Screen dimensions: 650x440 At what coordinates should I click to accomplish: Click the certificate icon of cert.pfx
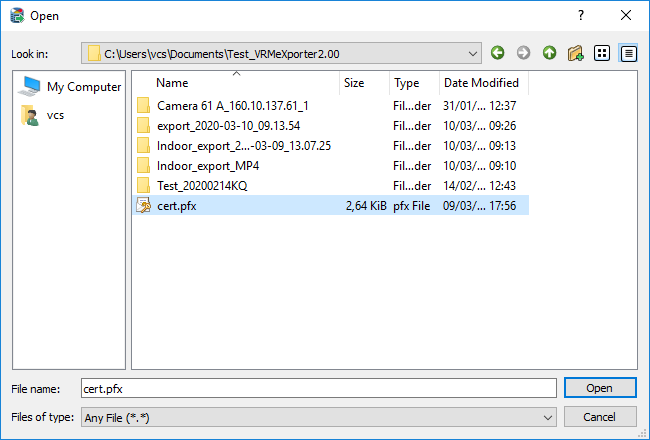click(x=143, y=206)
